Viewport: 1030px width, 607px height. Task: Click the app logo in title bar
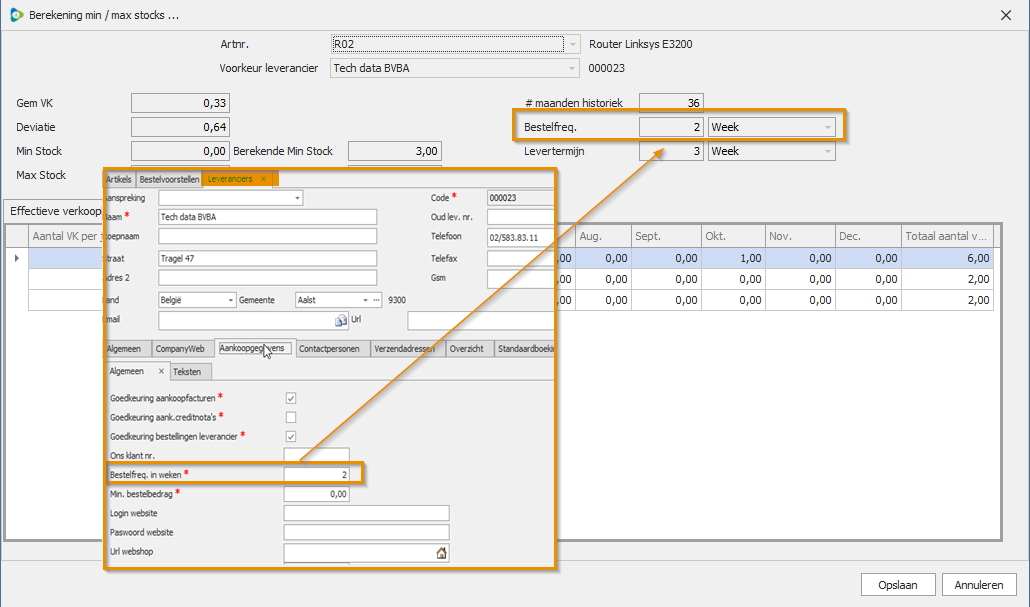point(16,15)
